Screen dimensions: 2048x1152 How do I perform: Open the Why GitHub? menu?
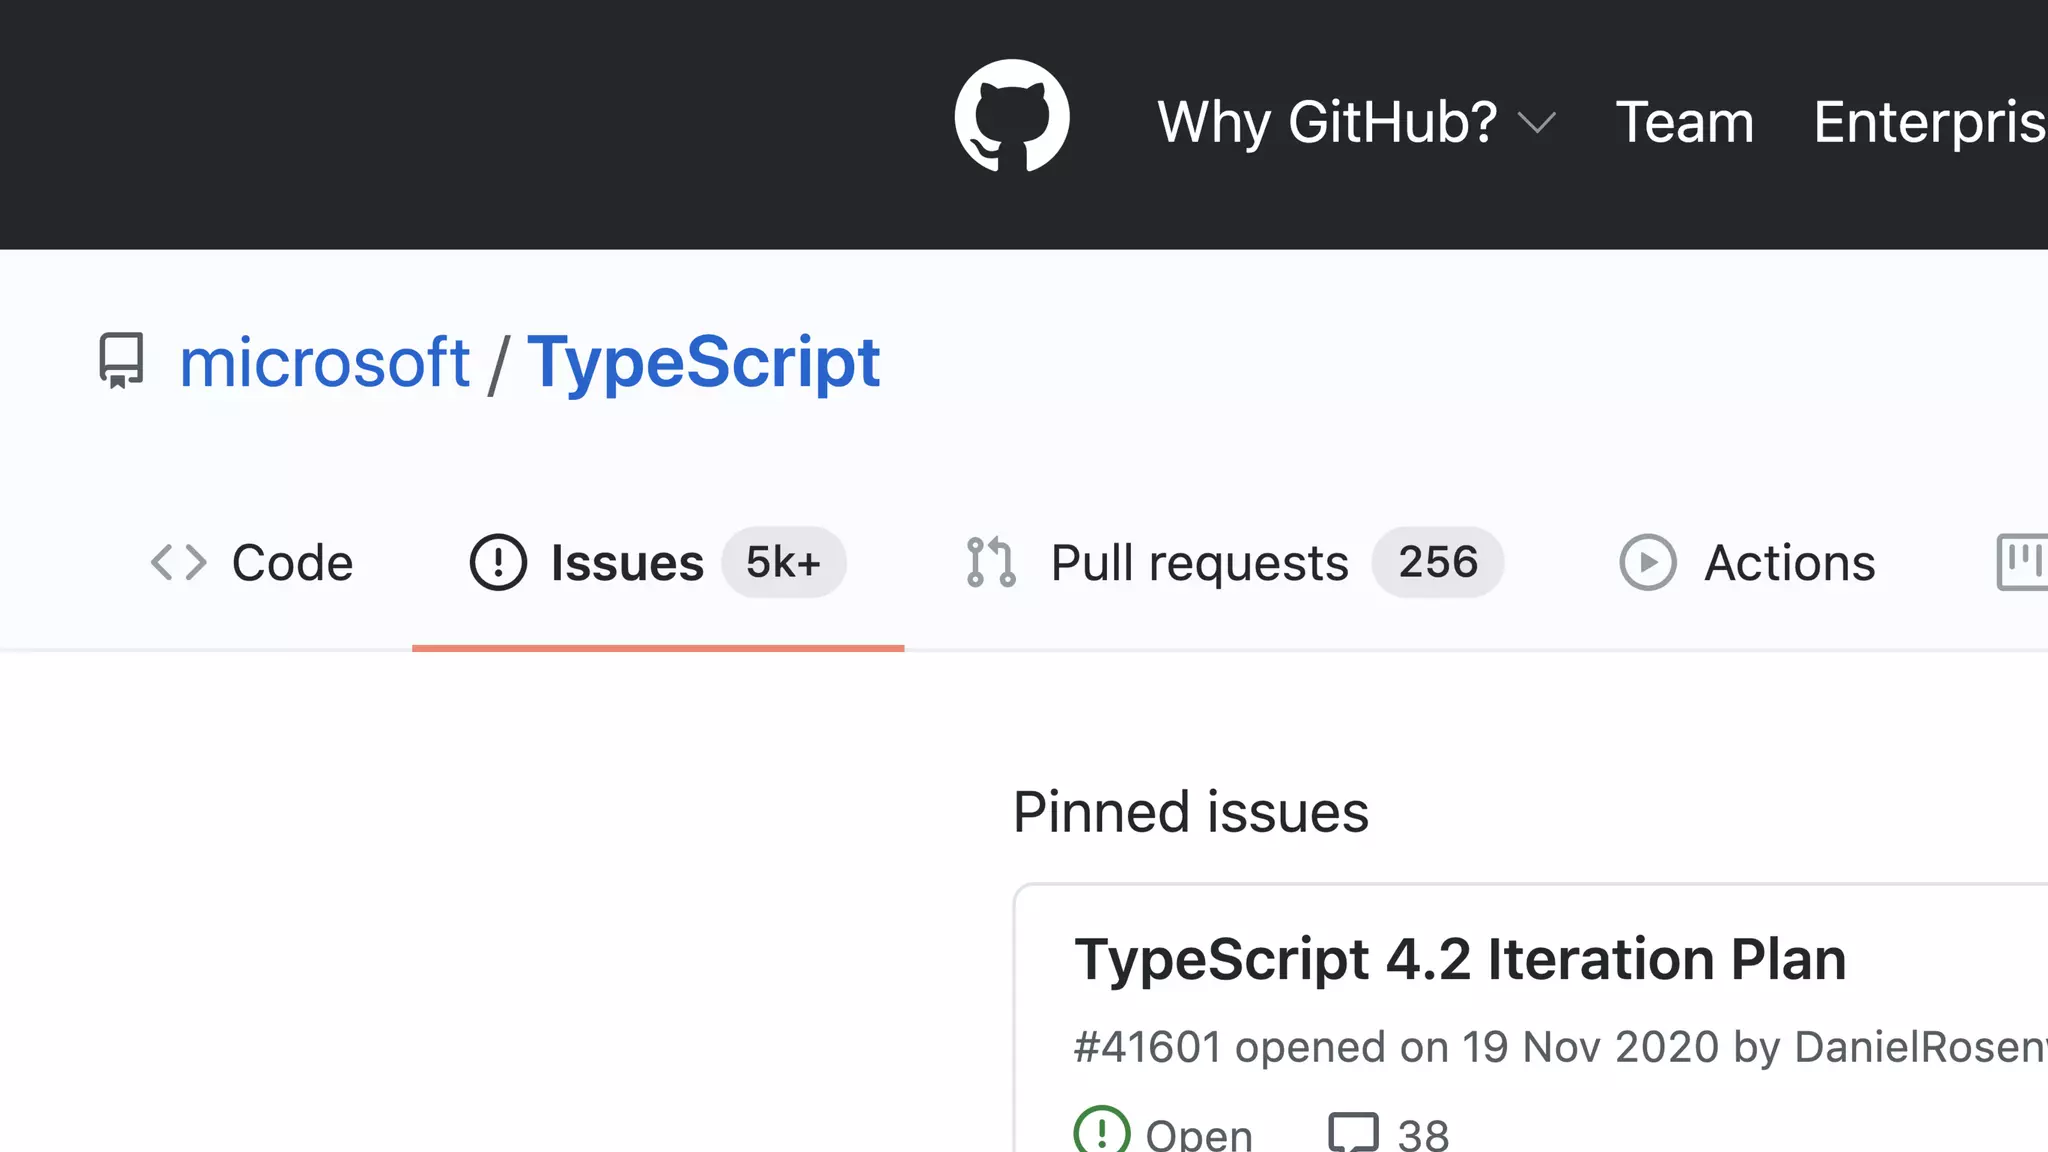[1327, 122]
